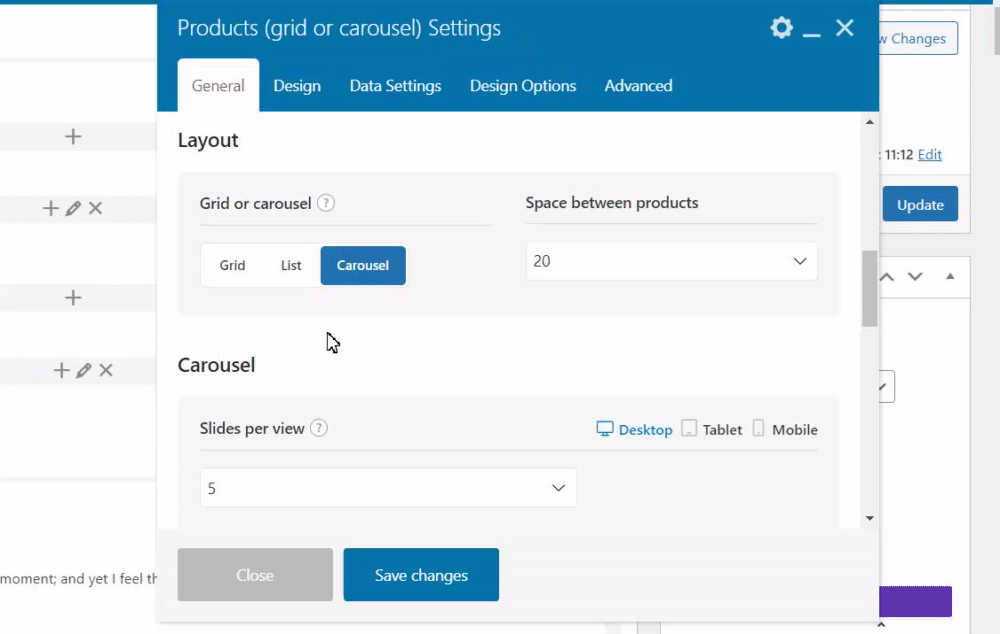
Task: Click the Save changes button
Action: (421, 575)
